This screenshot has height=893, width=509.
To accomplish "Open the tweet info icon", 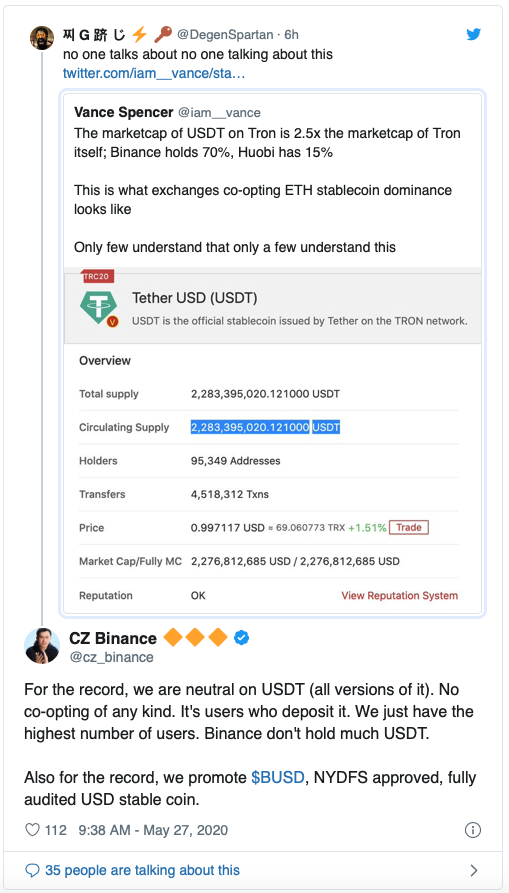I will coord(473,830).
